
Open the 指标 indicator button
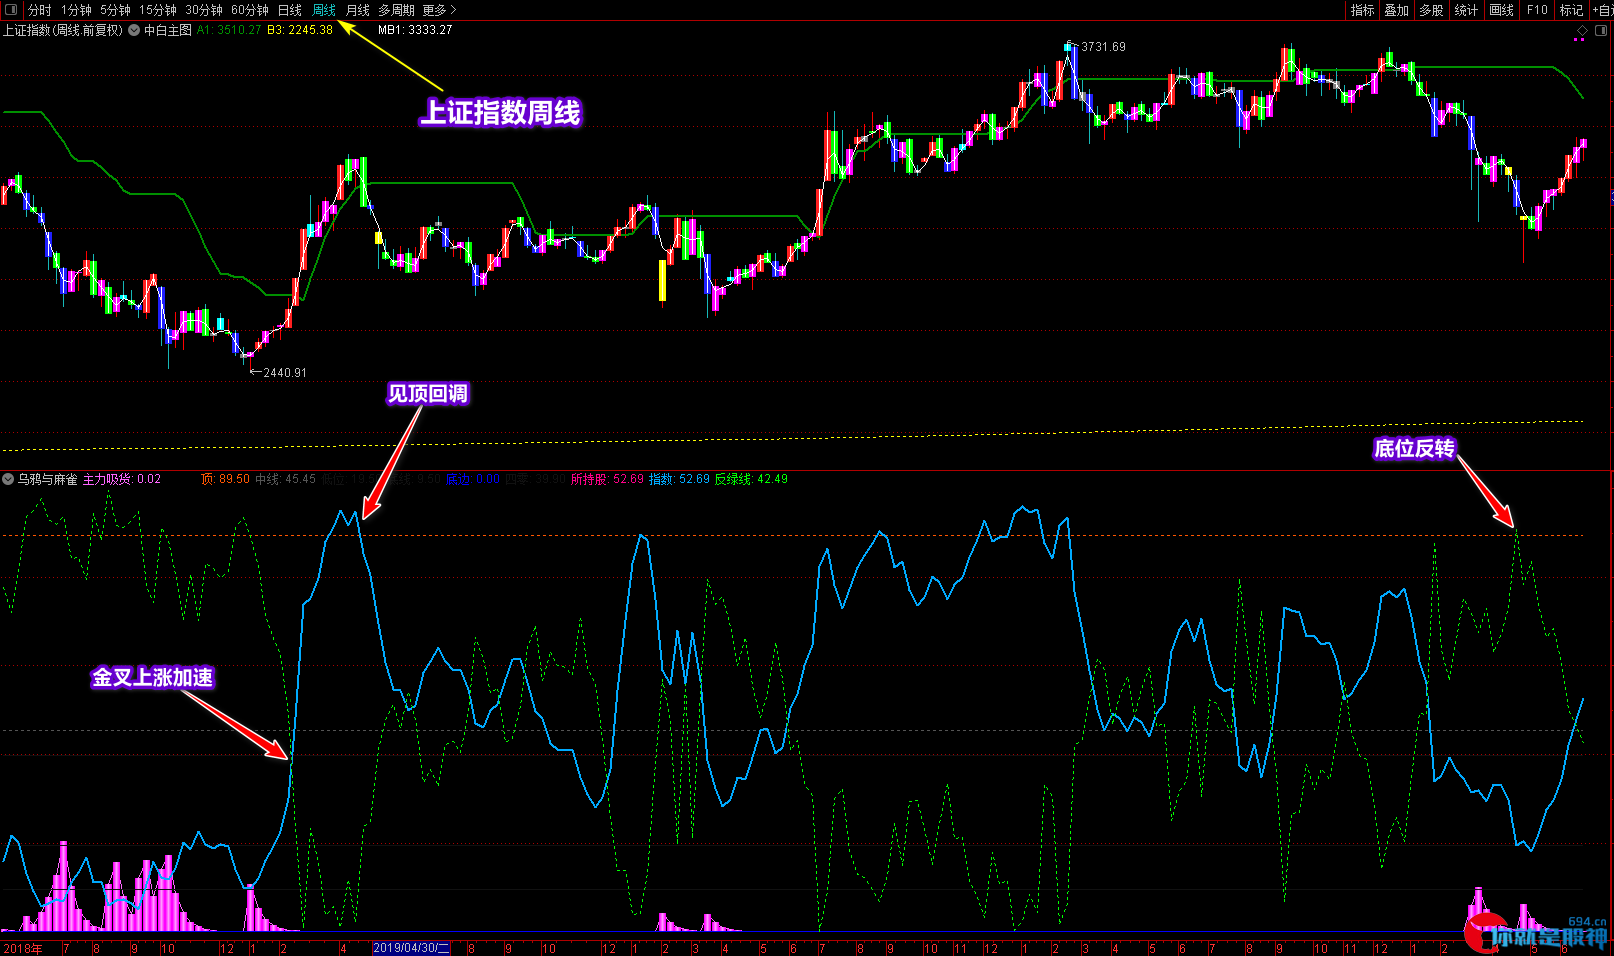click(1362, 10)
